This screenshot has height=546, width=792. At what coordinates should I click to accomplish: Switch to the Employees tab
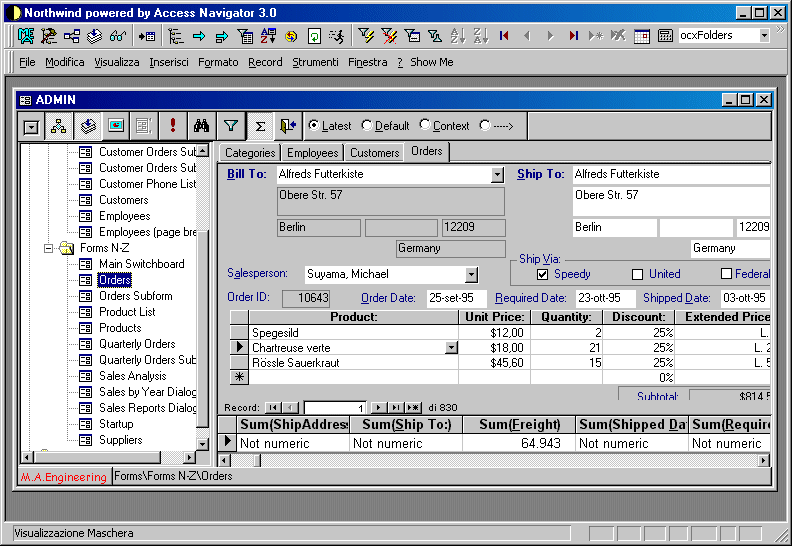coord(312,153)
